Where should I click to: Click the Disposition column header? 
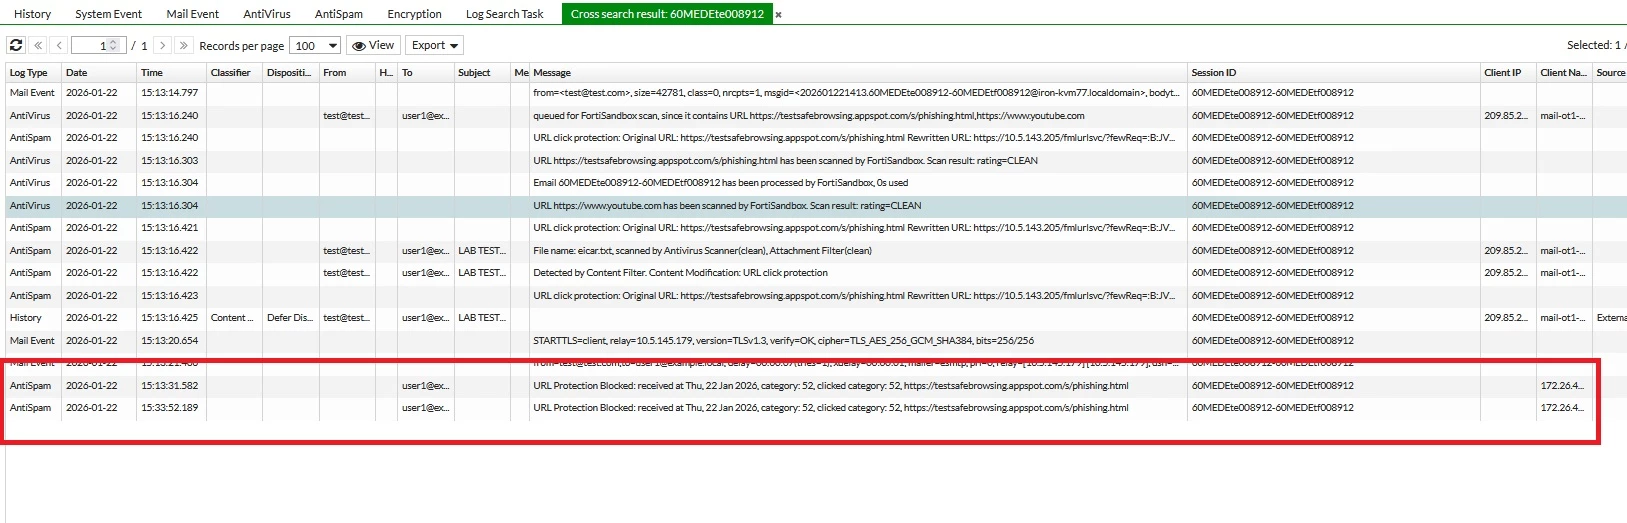point(290,73)
